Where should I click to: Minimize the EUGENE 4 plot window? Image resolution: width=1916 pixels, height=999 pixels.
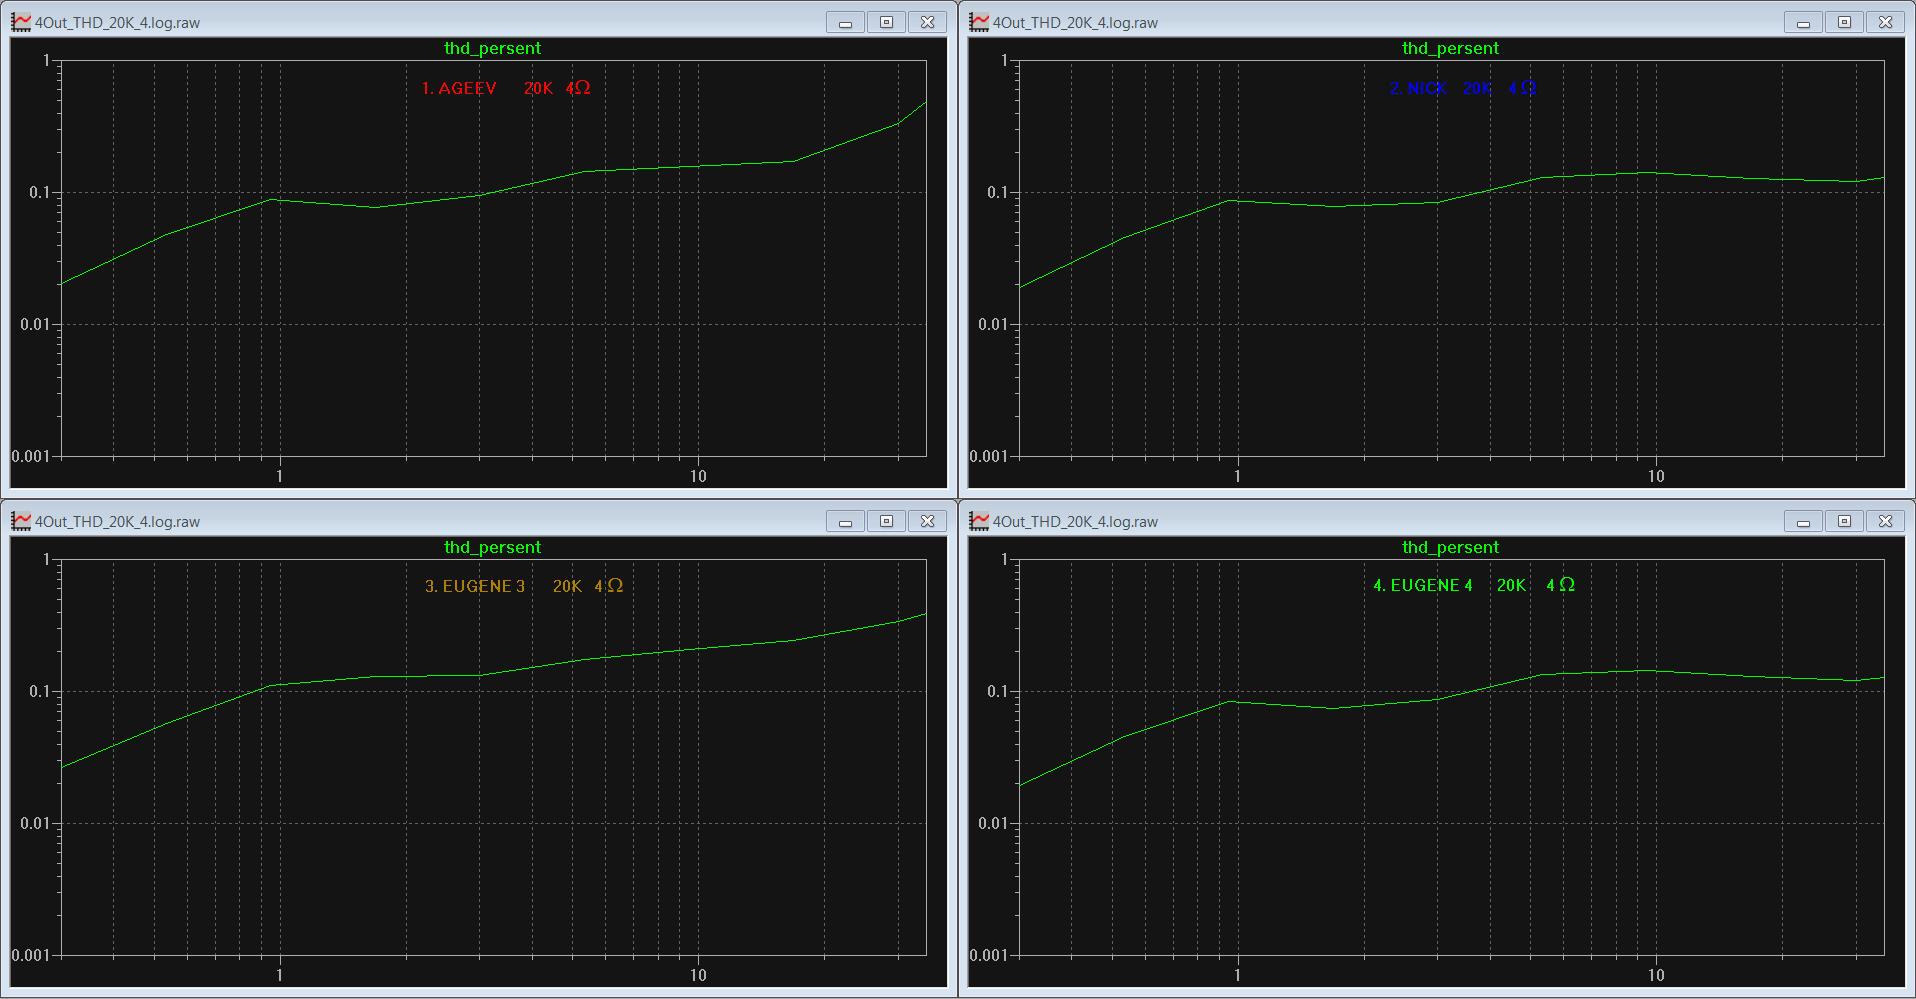click(1803, 521)
